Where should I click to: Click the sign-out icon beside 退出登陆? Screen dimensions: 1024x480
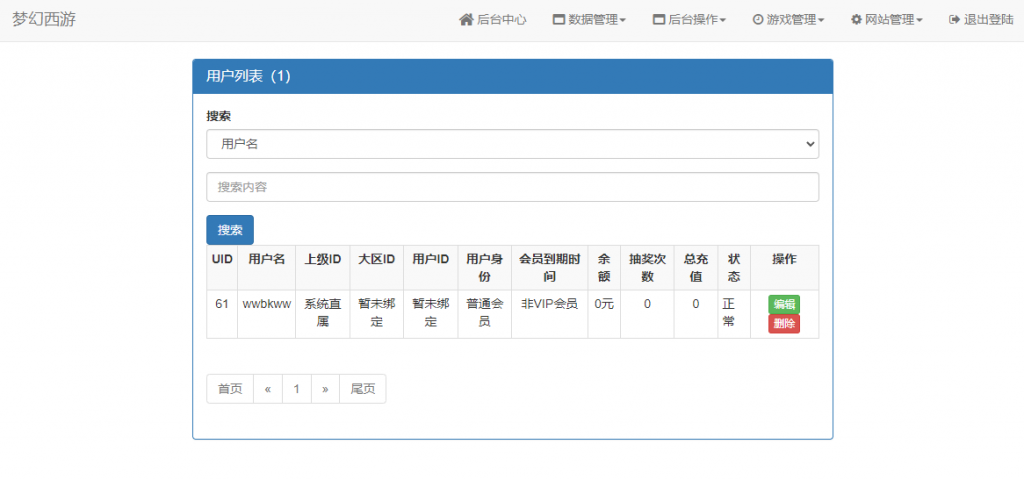pos(954,20)
